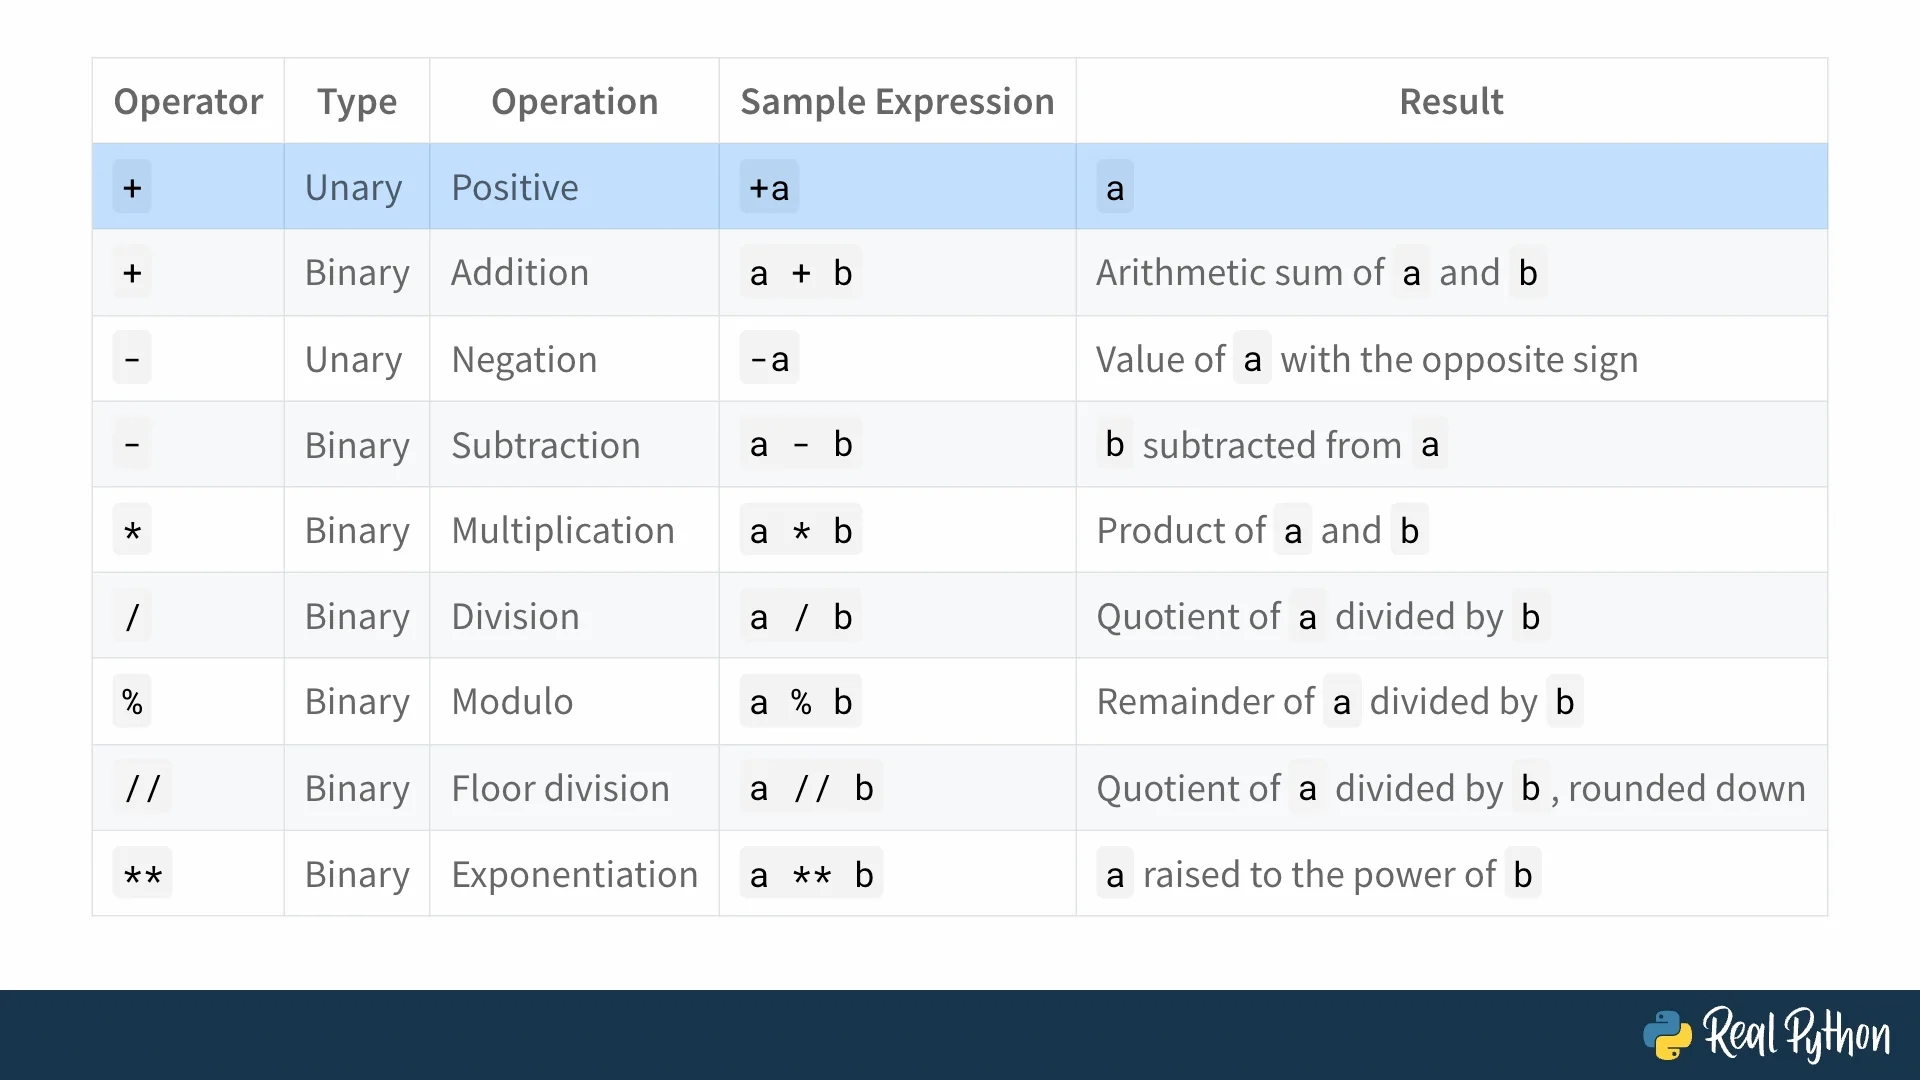Click the Real Python logo
The height and width of the screenshot is (1080, 1920).
[1766, 1034]
